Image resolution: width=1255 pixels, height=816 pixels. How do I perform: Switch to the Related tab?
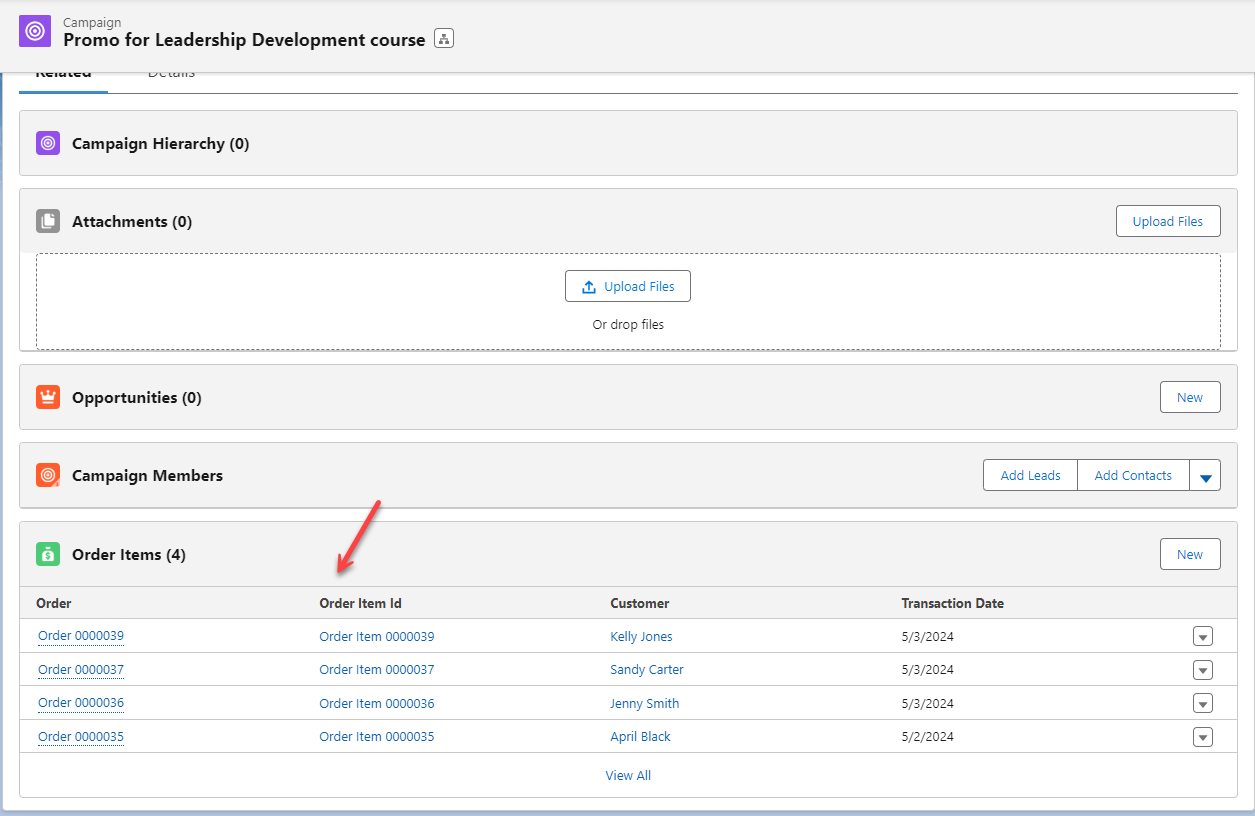click(x=63, y=76)
